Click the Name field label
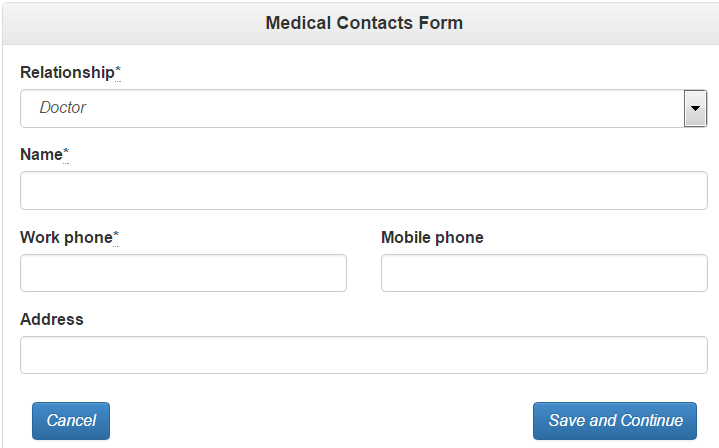The height and width of the screenshot is (448, 719). click(x=41, y=154)
